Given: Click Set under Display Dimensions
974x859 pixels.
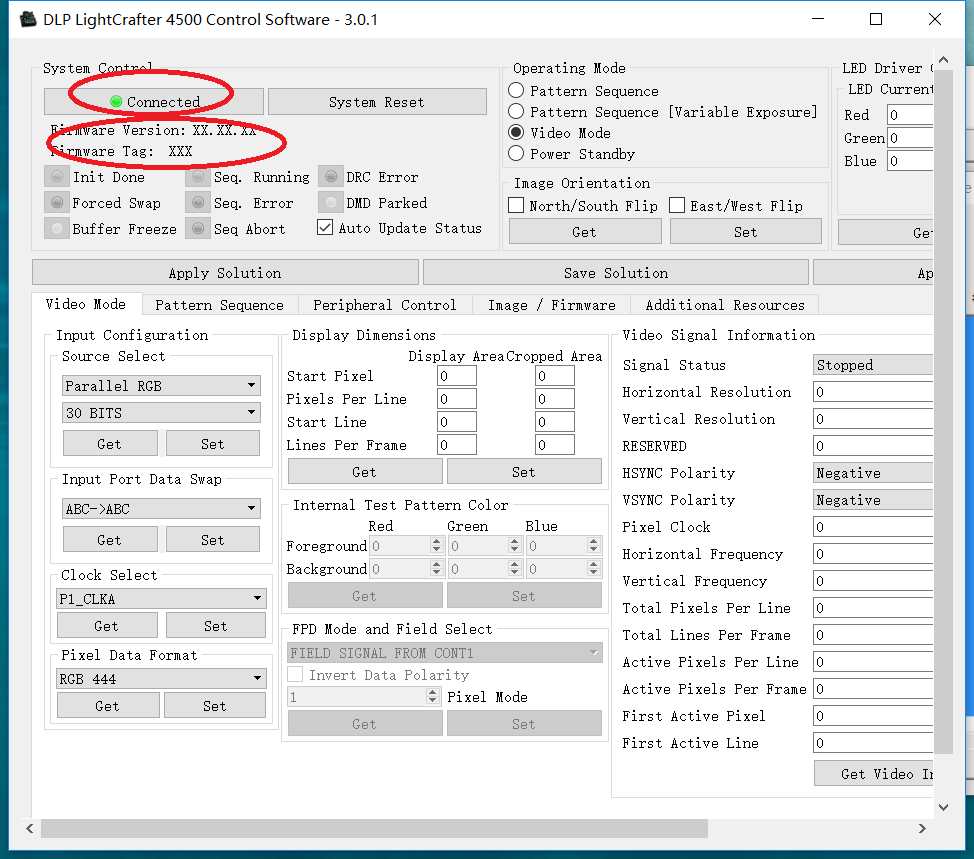Looking at the screenshot, I should tap(524, 471).
